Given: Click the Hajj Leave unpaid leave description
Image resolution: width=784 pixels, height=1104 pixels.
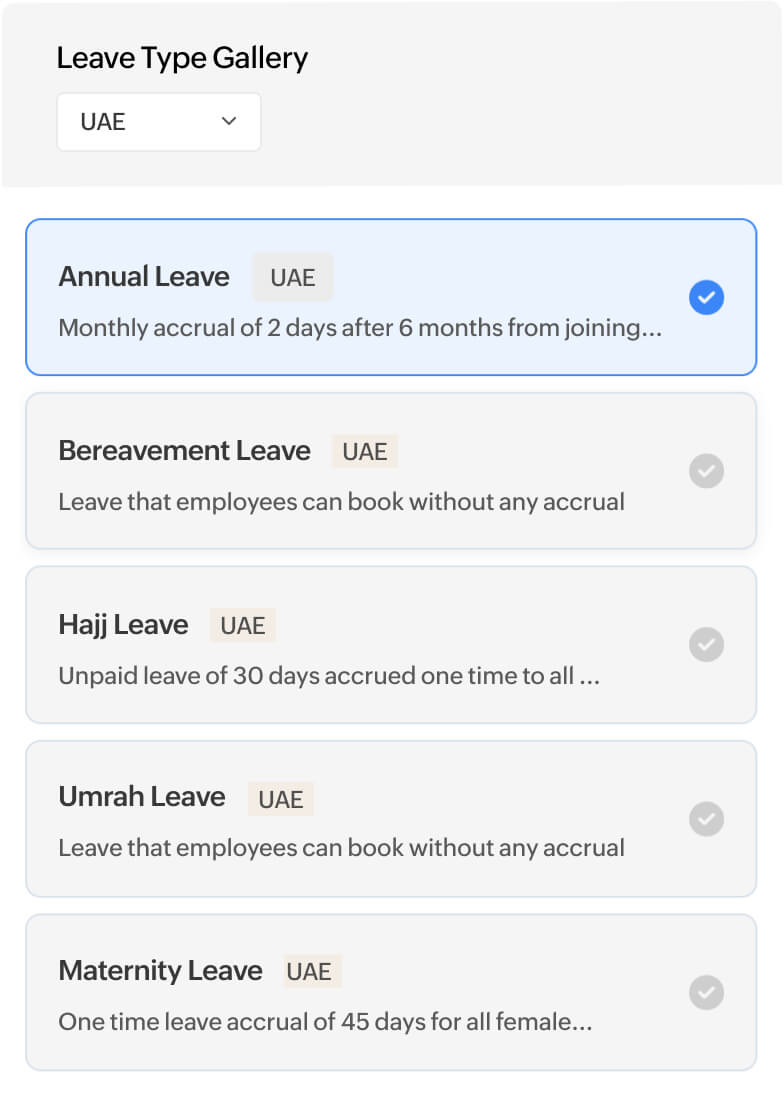Looking at the screenshot, I should pos(328,676).
